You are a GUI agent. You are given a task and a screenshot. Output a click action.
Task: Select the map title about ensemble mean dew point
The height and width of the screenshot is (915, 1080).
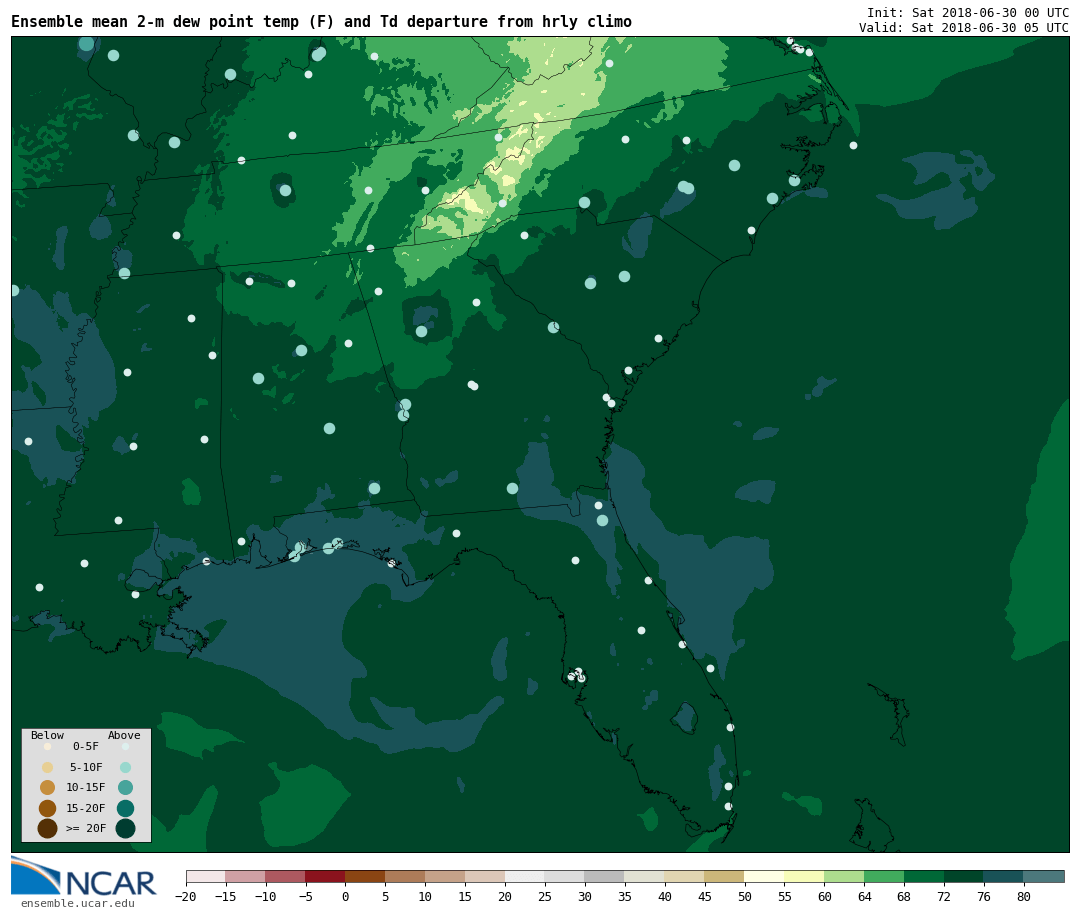[321, 22]
